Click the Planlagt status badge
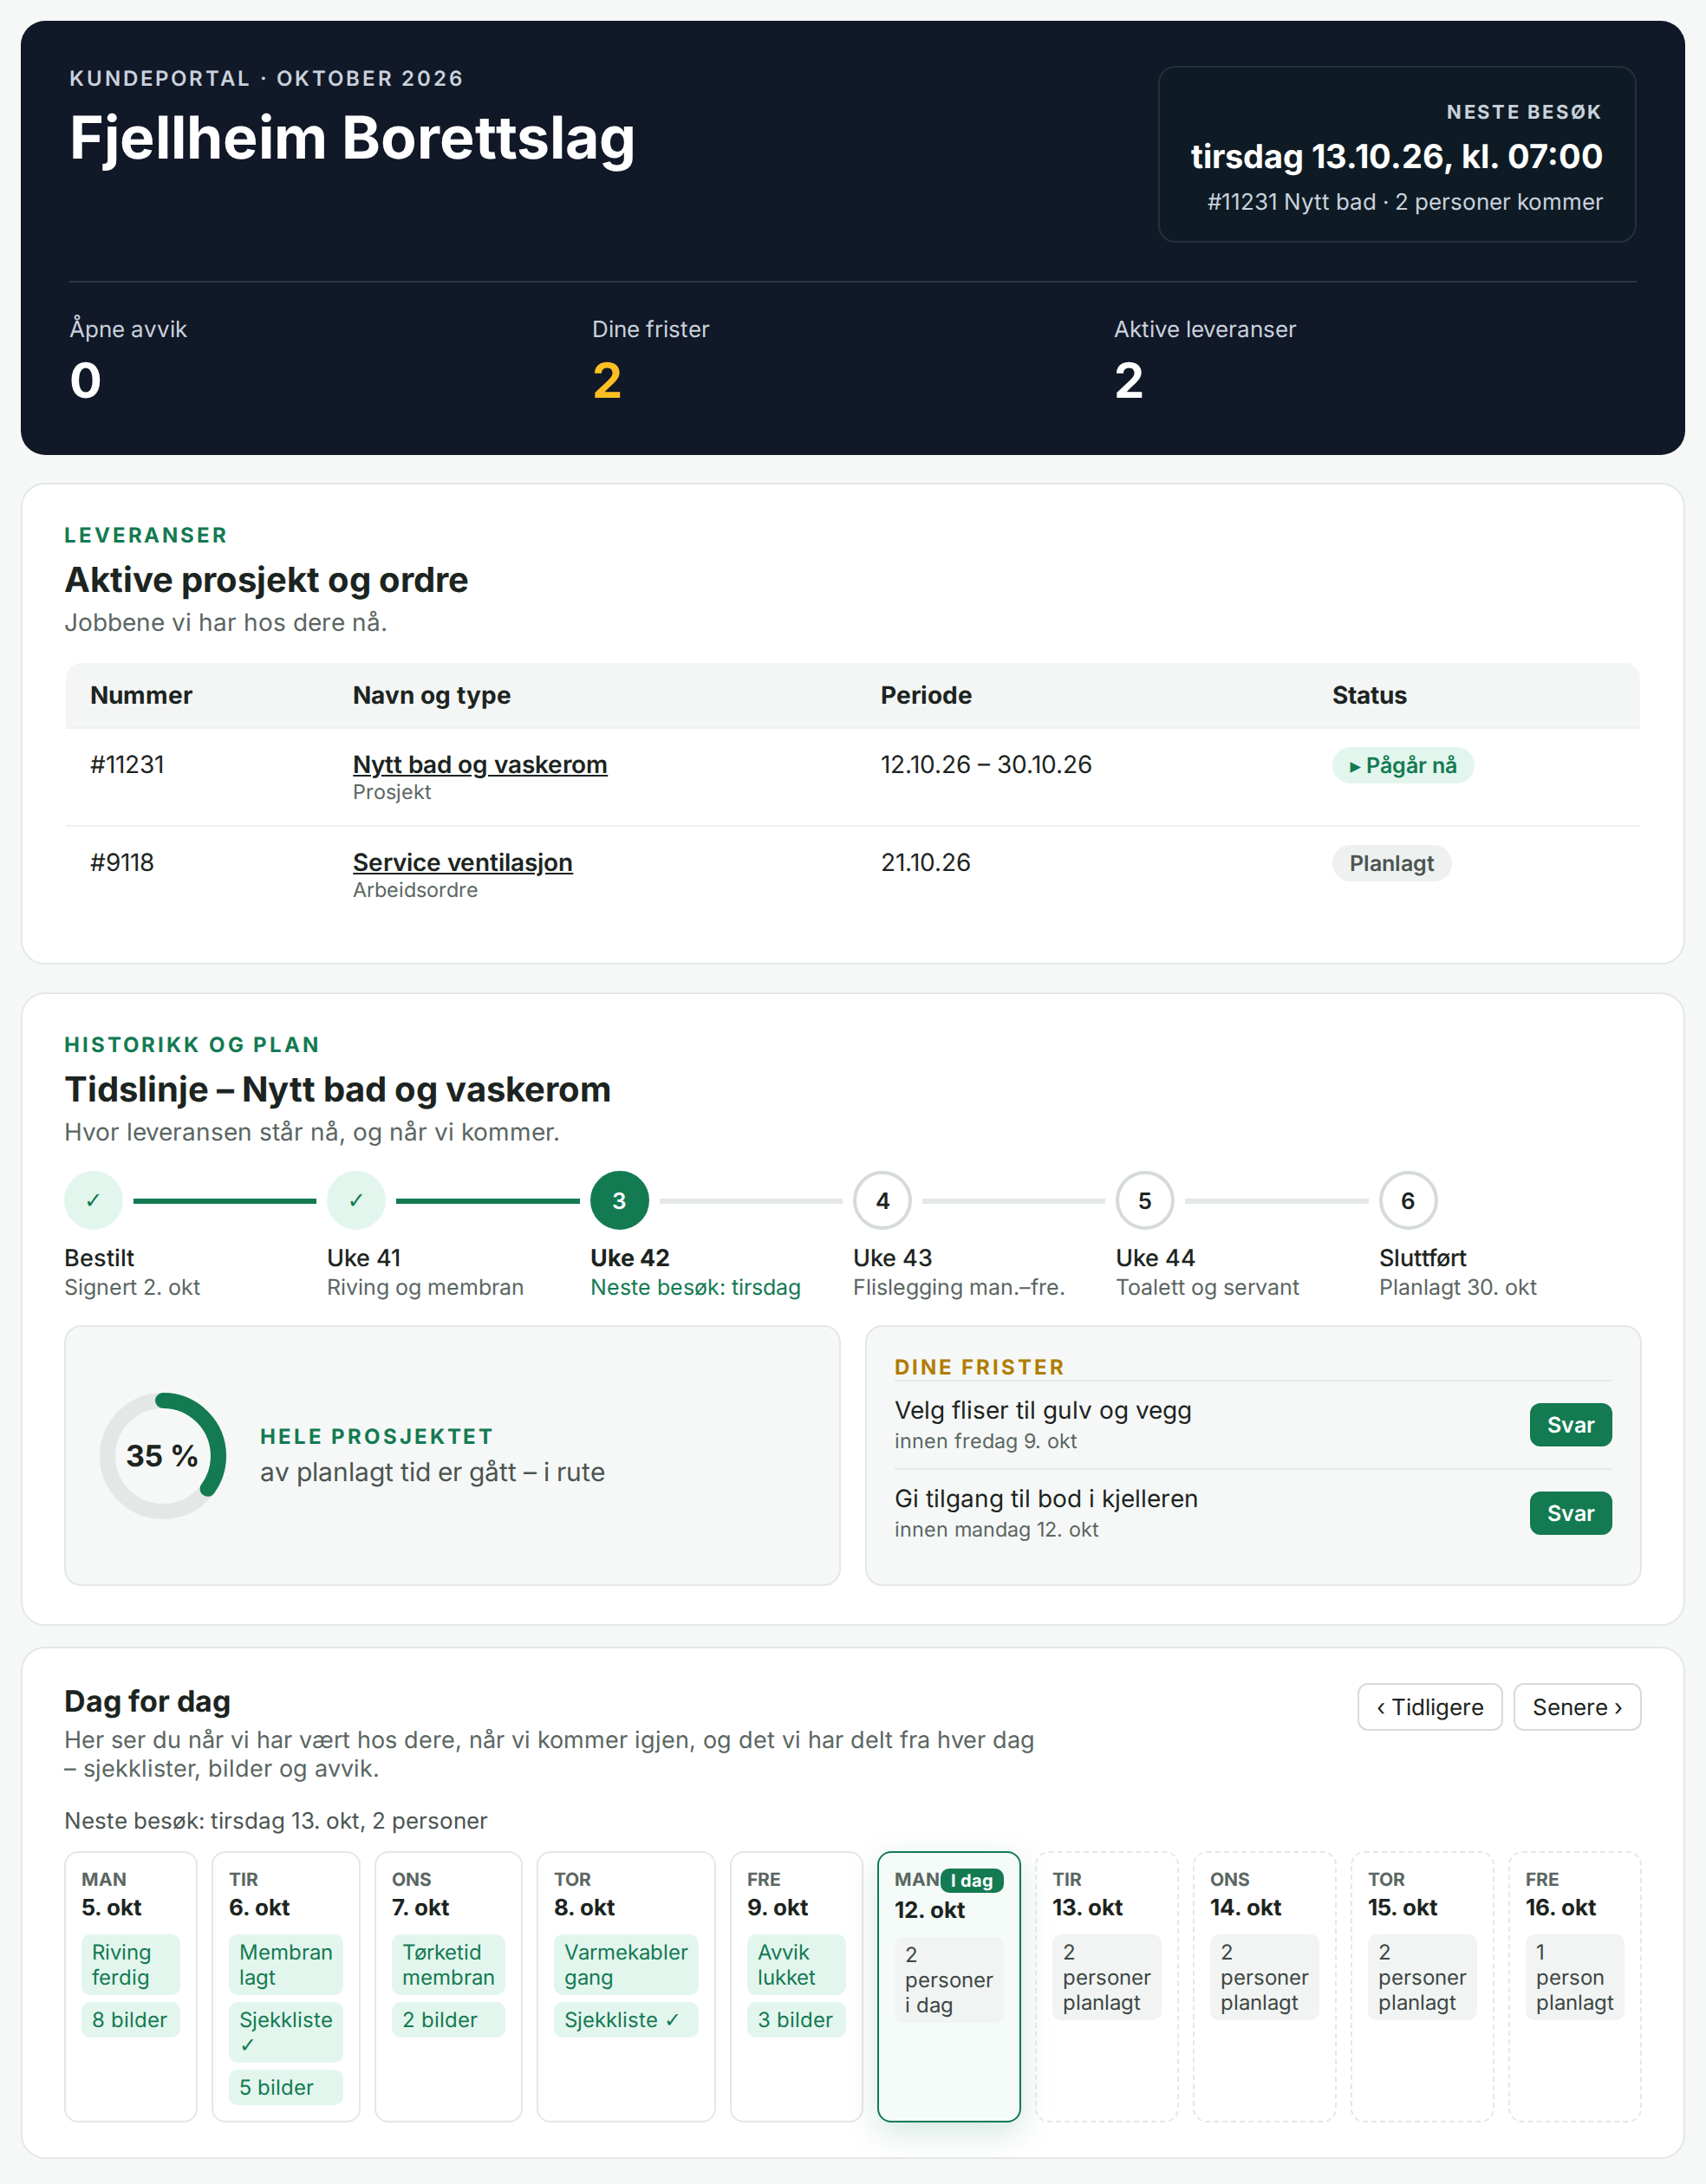Viewport: 1706px width, 2184px height. coord(1391,863)
